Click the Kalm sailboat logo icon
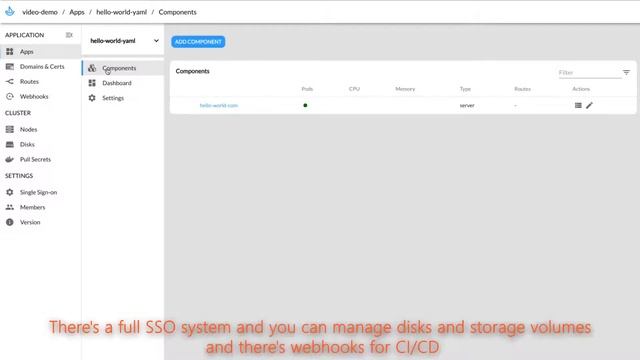640x360 pixels. pyautogui.click(x=10, y=11)
